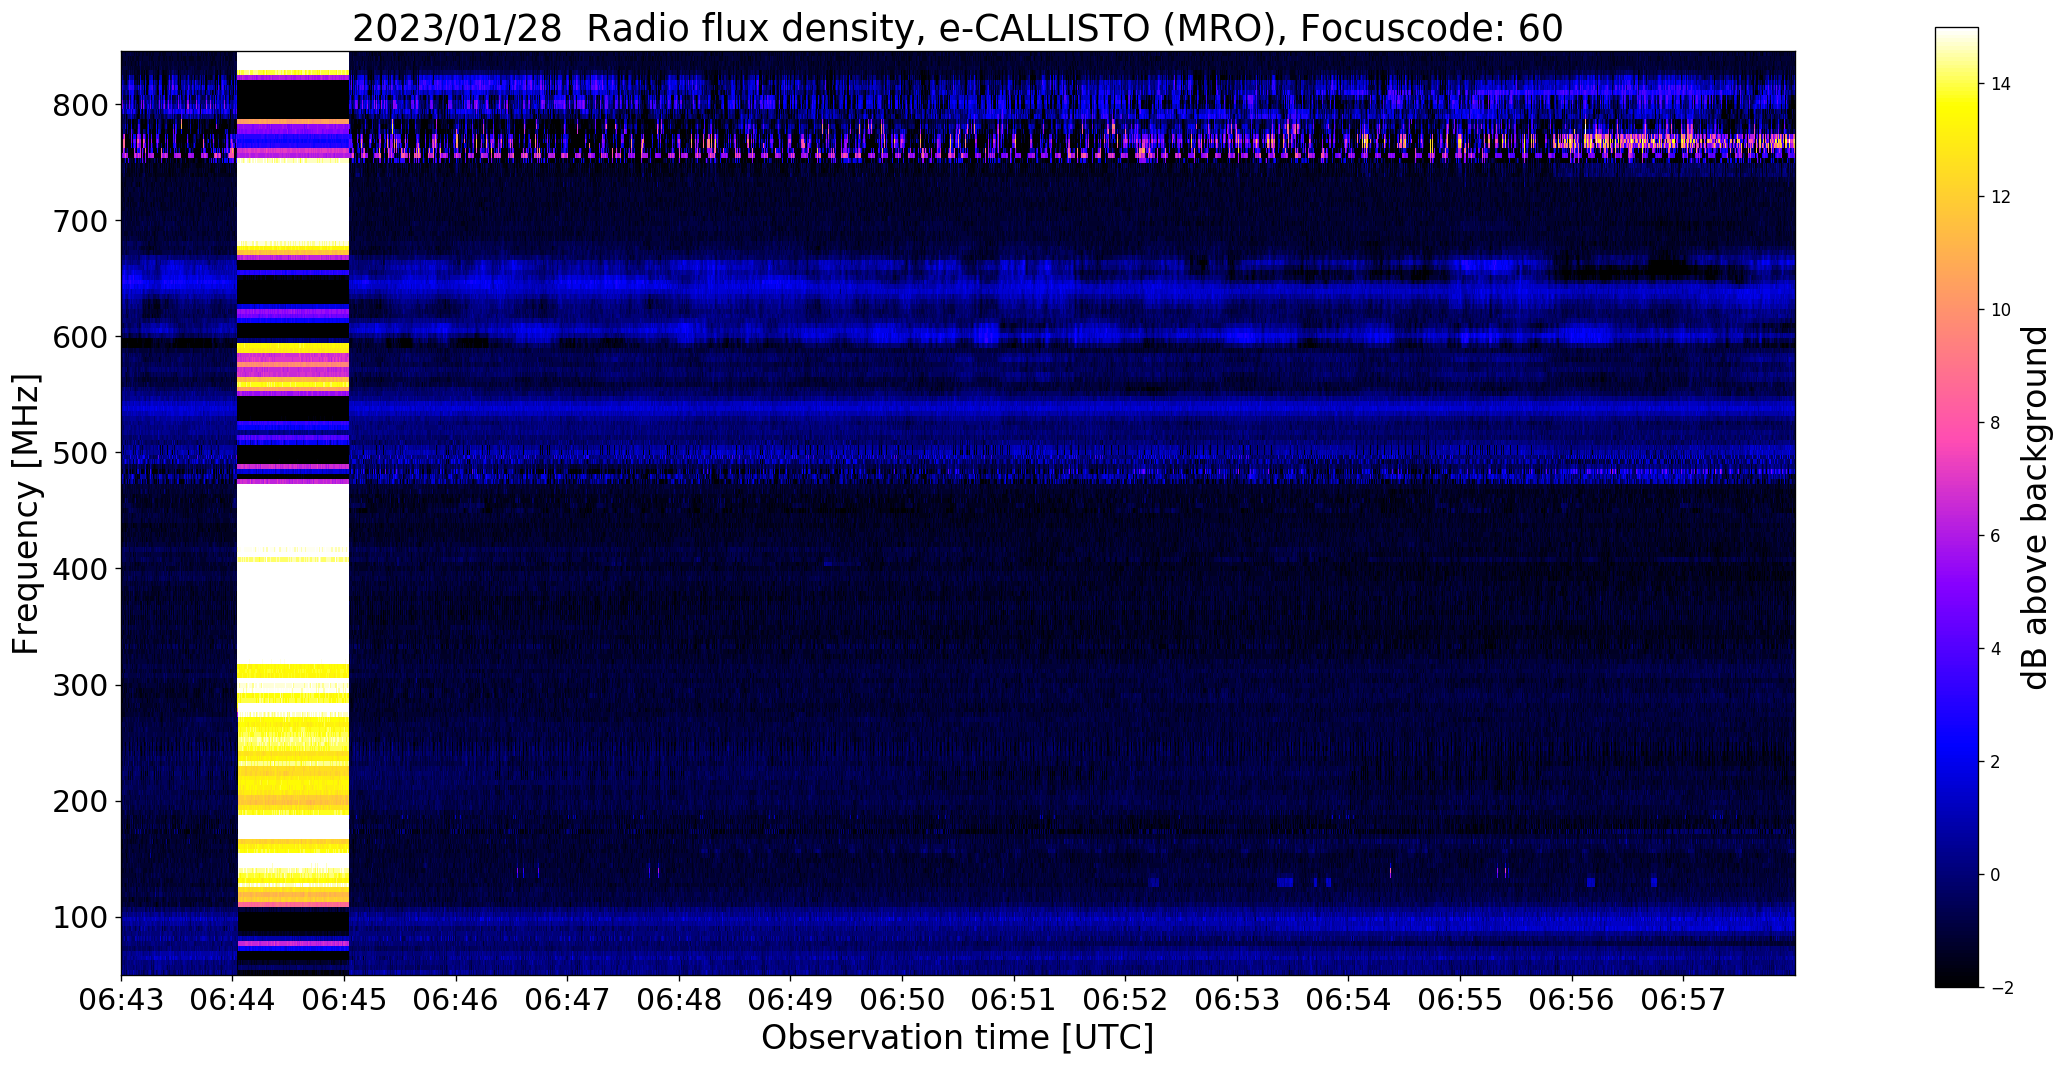Click the 06:45 time tick label
The width and height of the screenshot is (2066, 1067).
click(345, 1001)
